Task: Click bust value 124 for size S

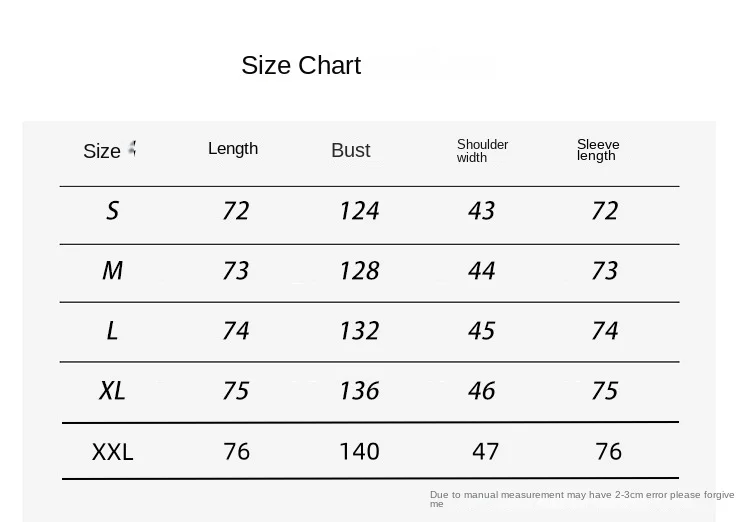Action: (359, 211)
